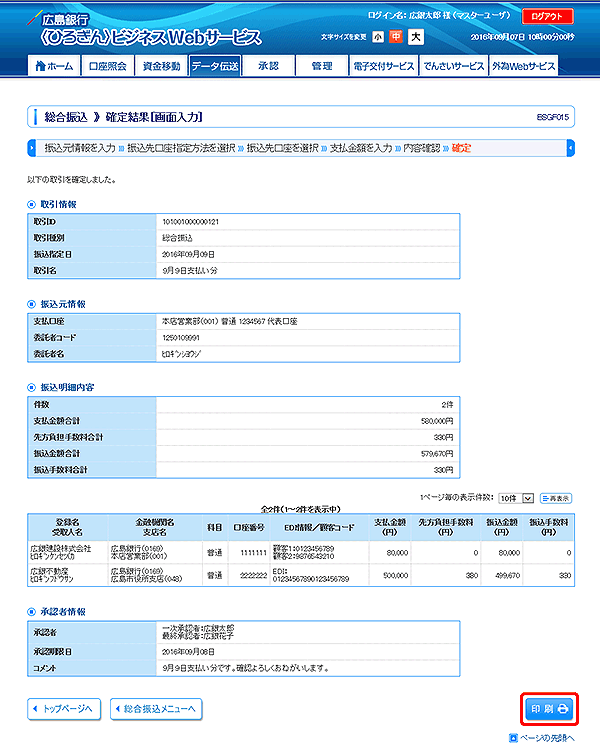Open でんさいサービス tab
This screenshot has width=600, height=750.
[454, 66]
